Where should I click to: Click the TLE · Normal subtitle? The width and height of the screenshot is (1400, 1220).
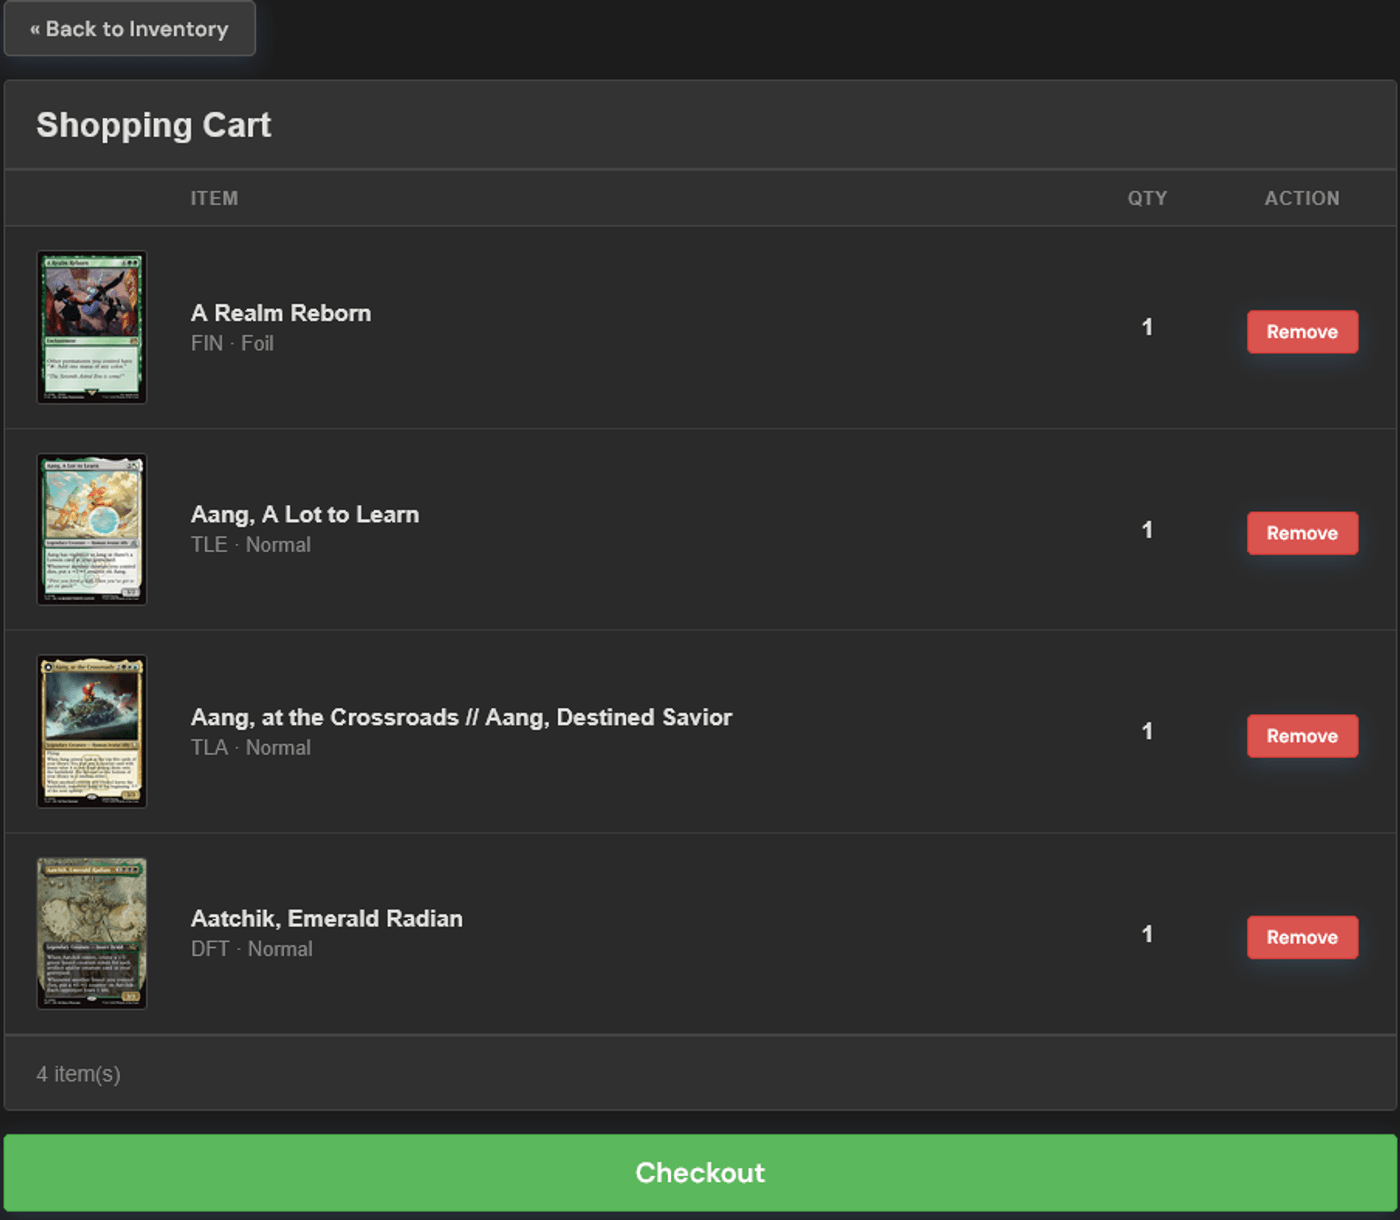(x=251, y=545)
